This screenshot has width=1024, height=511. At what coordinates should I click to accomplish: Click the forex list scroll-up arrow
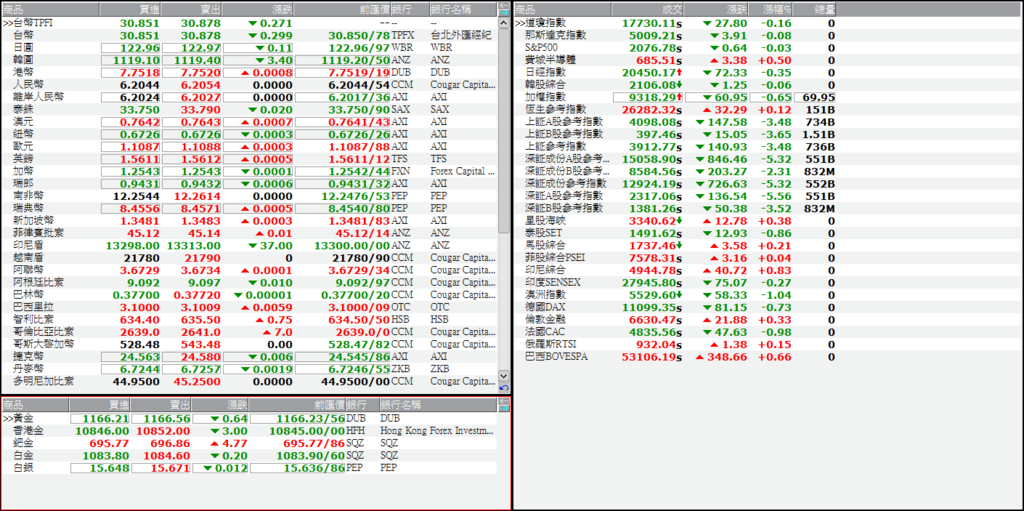point(504,23)
